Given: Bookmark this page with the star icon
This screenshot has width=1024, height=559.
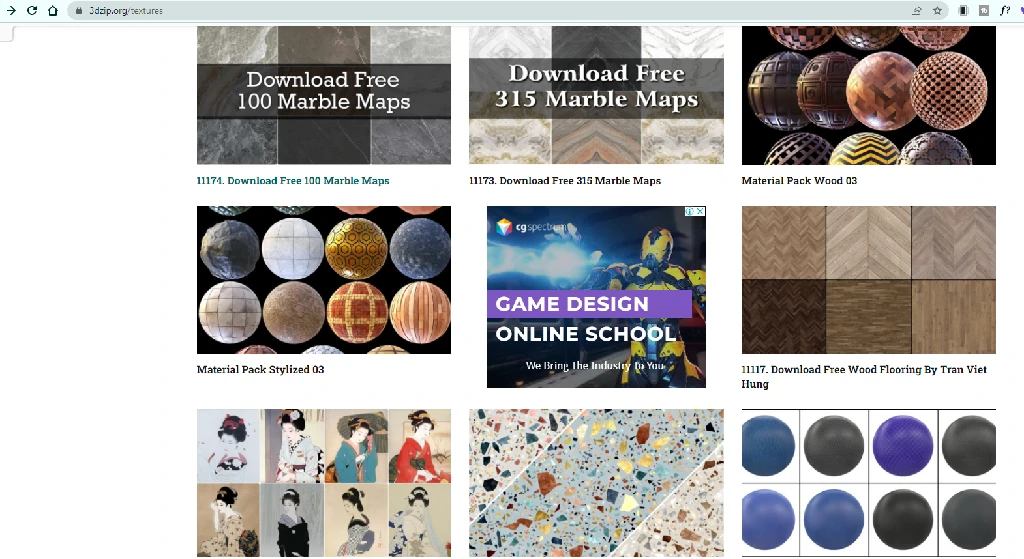Looking at the screenshot, I should click(x=937, y=10).
